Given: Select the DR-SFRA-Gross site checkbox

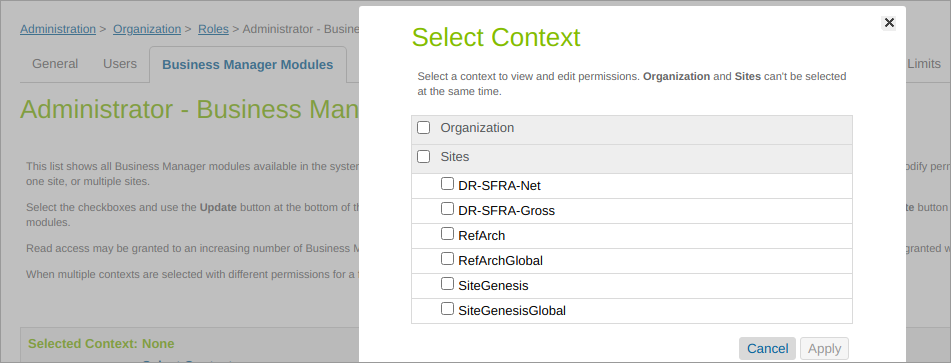Looking at the screenshot, I should pyautogui.click(x=447, y=209).
